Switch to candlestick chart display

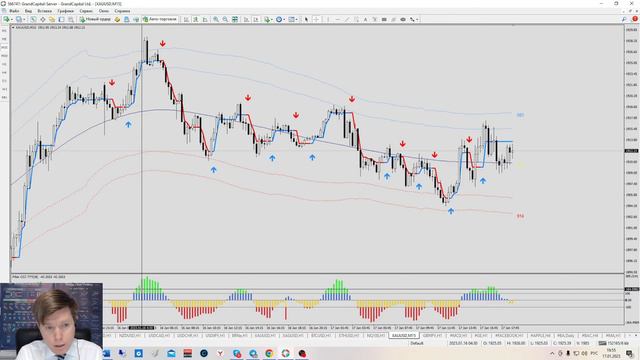pos(196,19)
